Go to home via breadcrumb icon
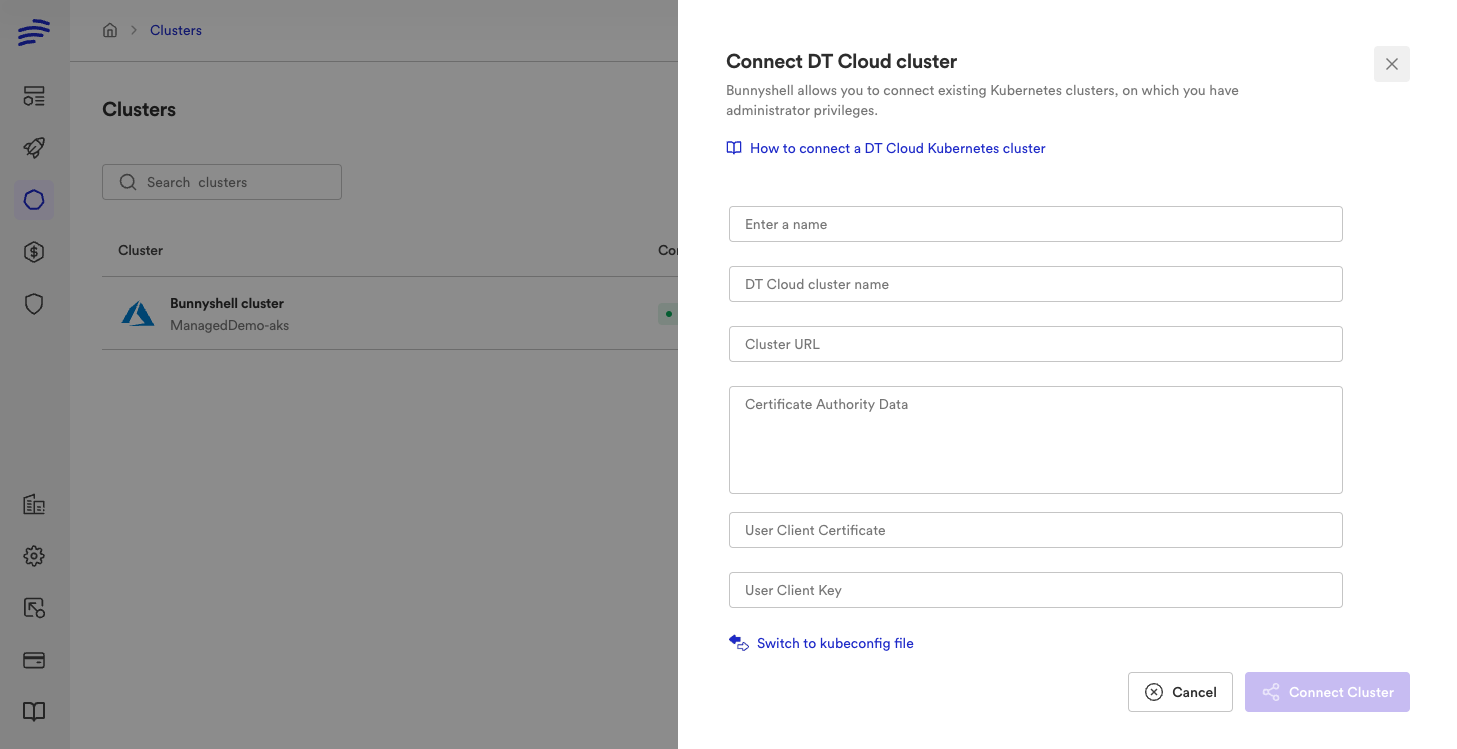 110,30
